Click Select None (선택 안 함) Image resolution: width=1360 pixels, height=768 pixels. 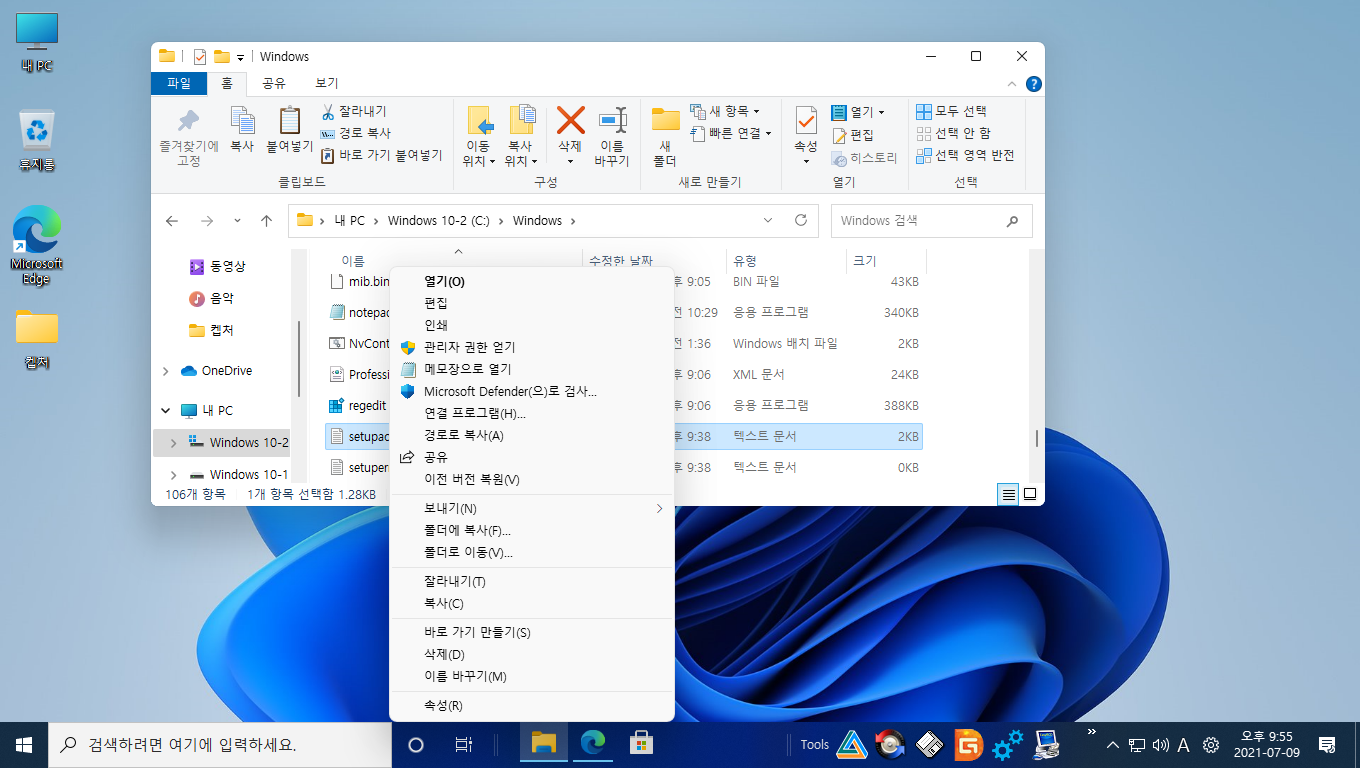point(954,133)
